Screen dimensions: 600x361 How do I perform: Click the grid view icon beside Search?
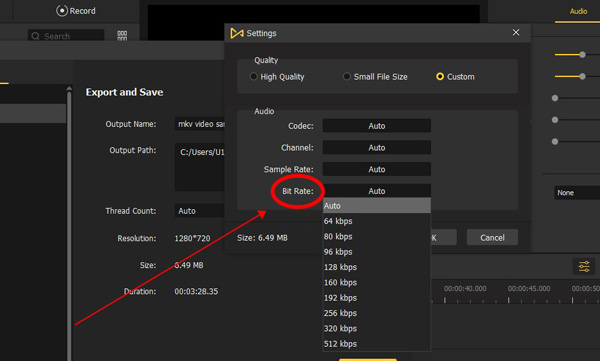tap(122, 36)
